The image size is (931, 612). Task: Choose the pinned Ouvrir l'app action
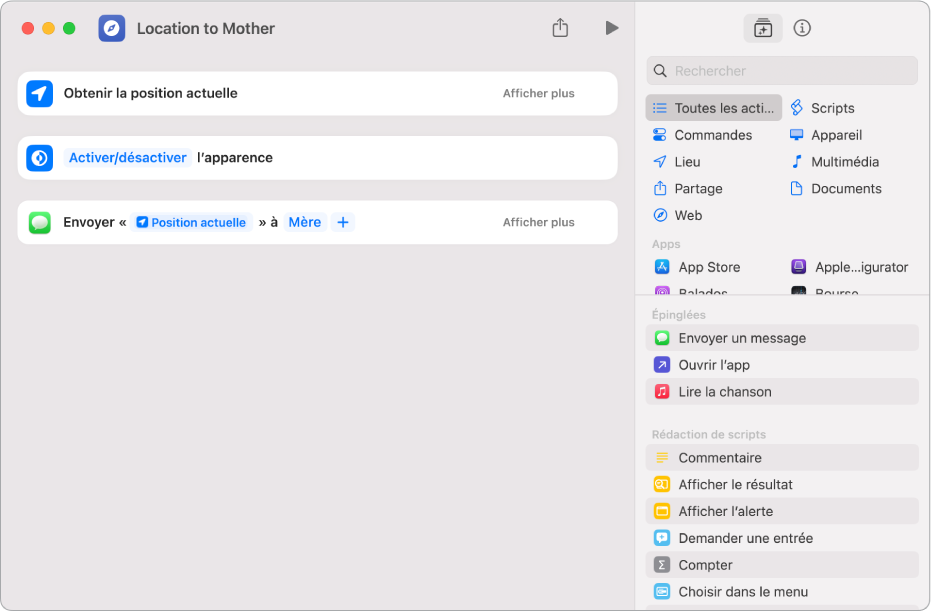coord(782,364)
